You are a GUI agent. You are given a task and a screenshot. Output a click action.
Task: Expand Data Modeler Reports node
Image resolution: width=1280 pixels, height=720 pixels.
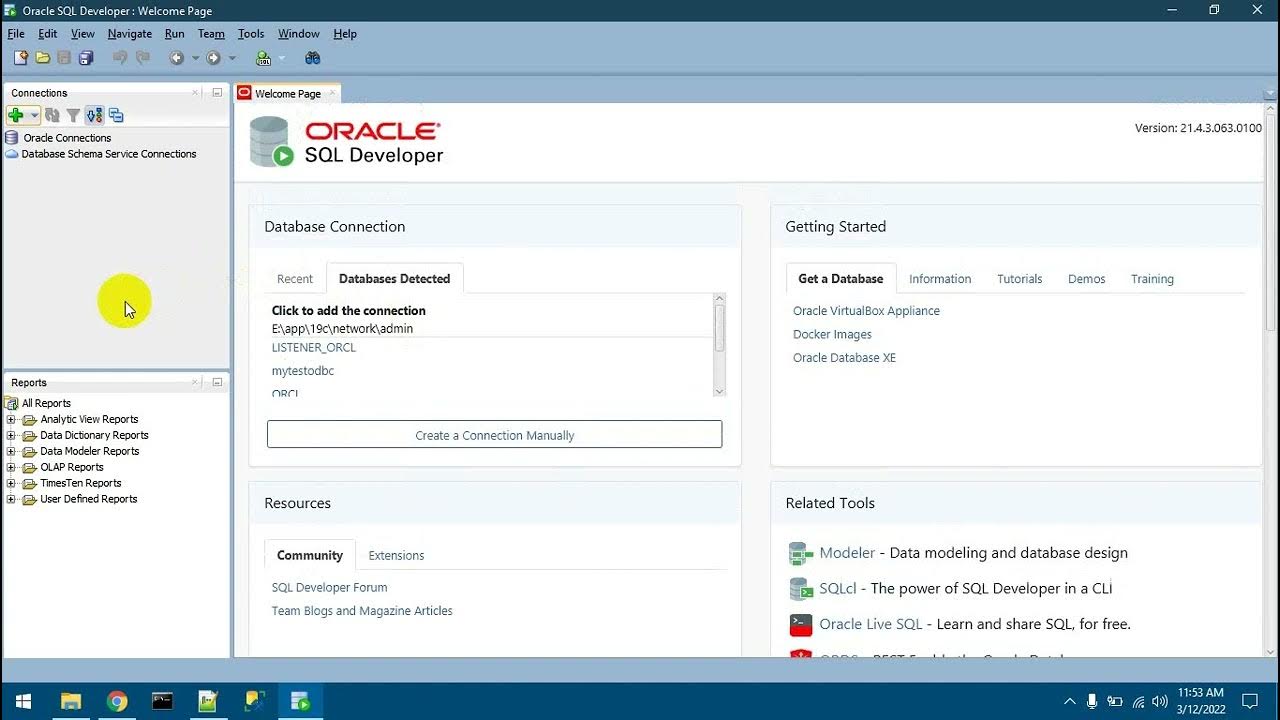tap(11, 452)
